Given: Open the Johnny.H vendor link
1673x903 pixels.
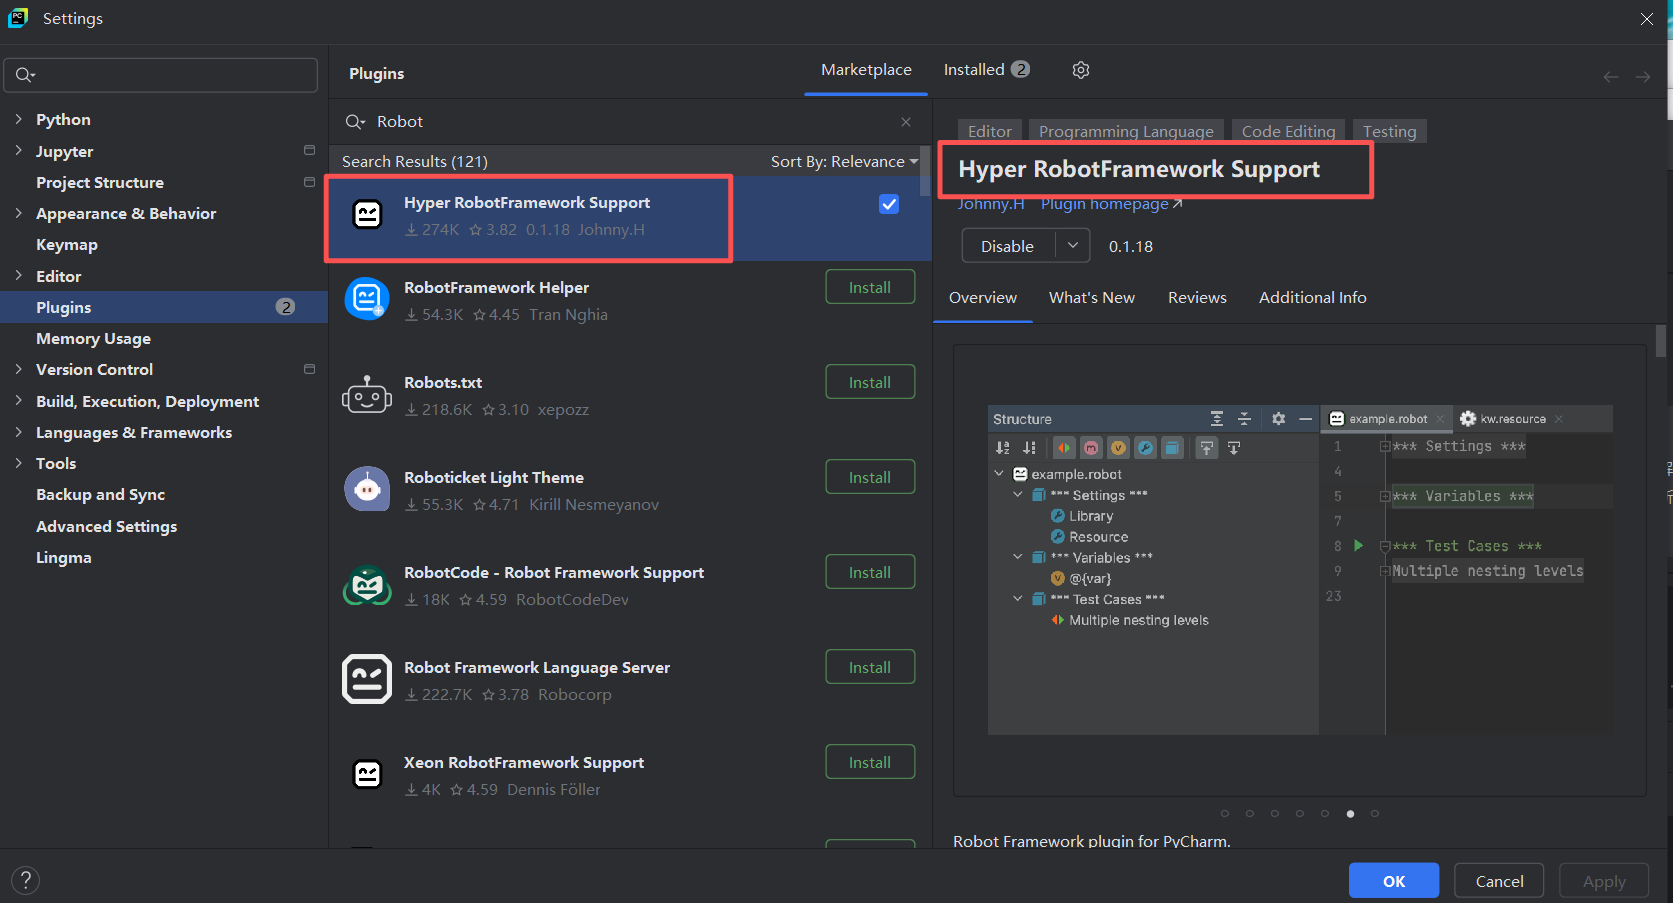Looking at the screenshot, I should (990, 204).
